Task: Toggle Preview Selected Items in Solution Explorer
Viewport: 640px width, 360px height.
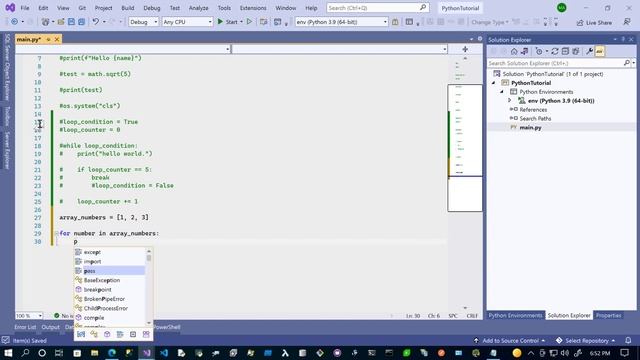Action: coord(600,51)
